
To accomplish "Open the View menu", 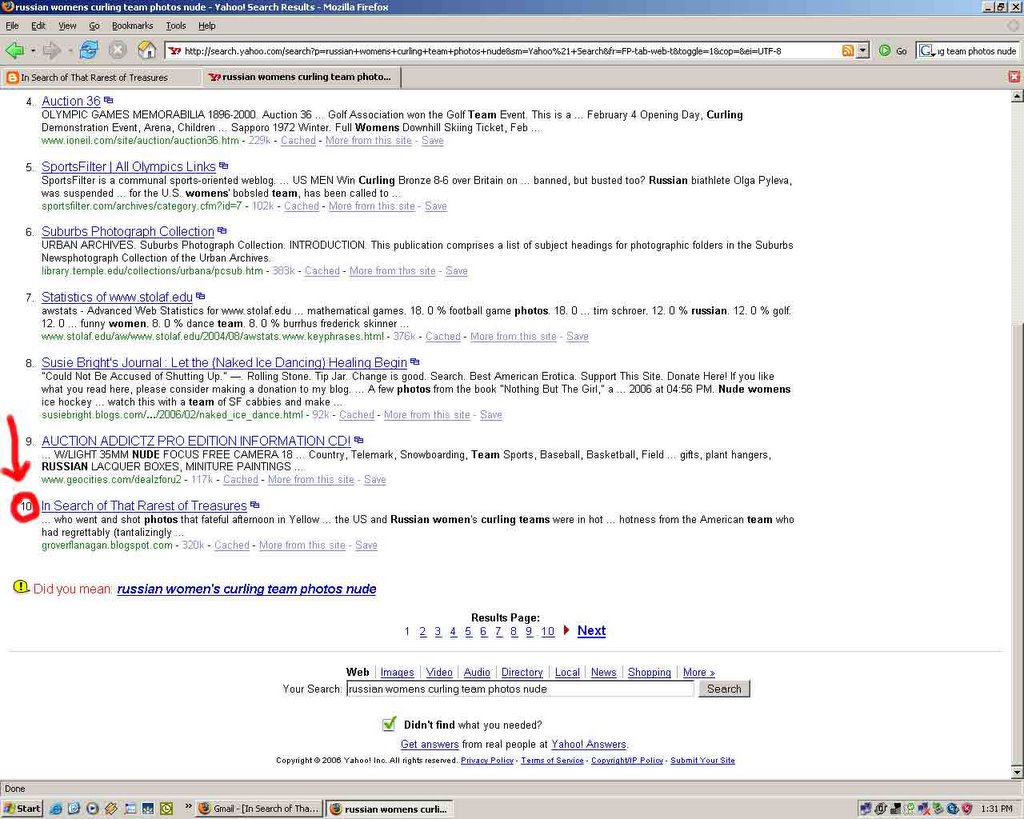I will [x=67, y=25].
